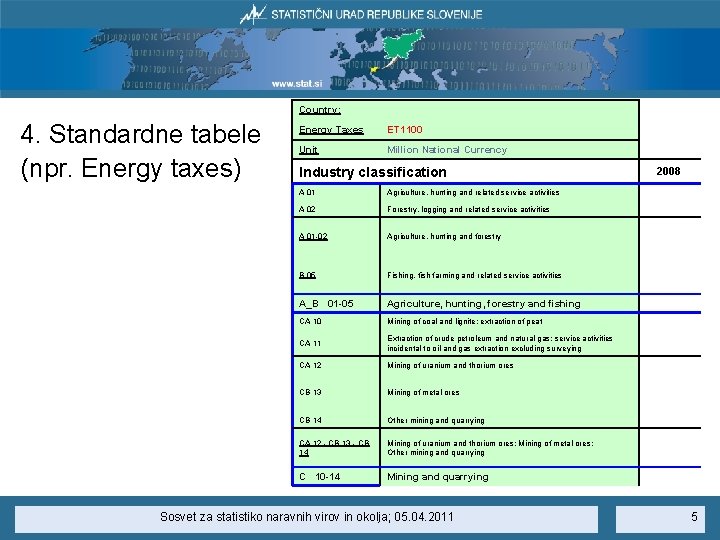The width and height of the screenshot is (720, 540).
Task: Click the red 'ET1100' code
Action: point(405,129)
